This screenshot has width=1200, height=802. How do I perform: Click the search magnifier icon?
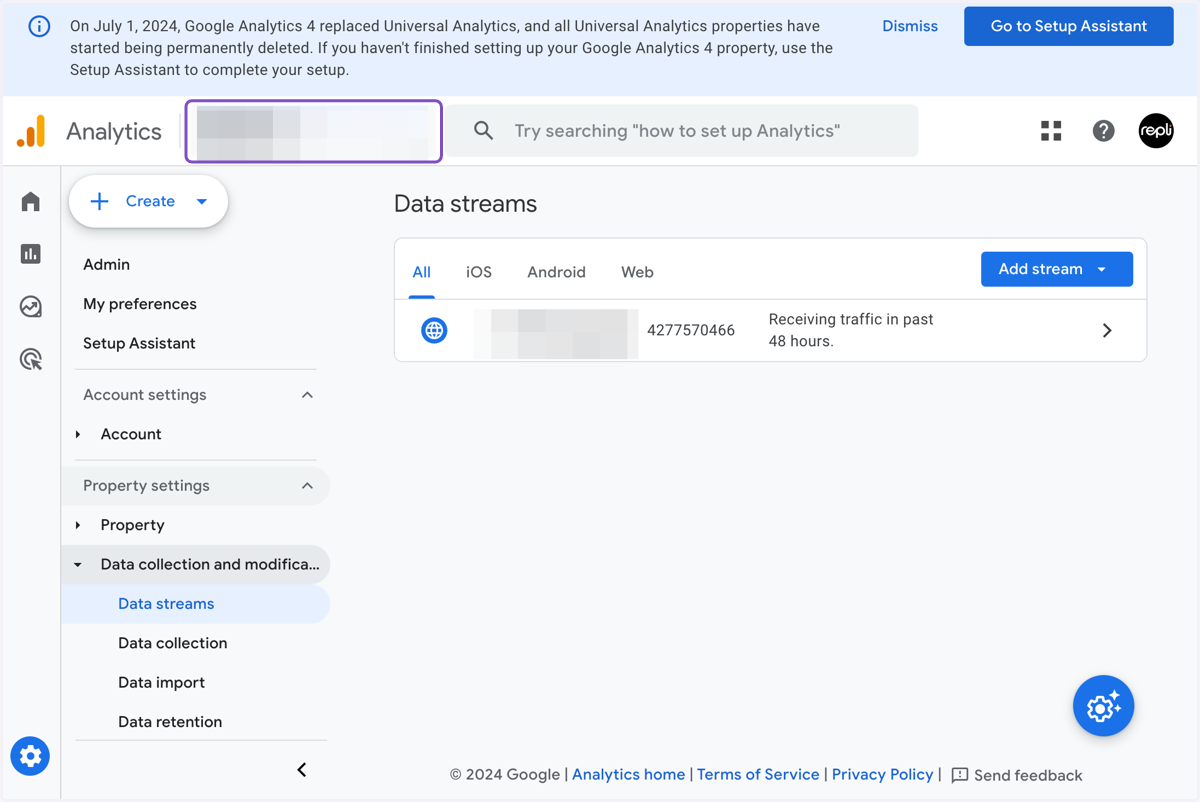[x=483, y=131]
